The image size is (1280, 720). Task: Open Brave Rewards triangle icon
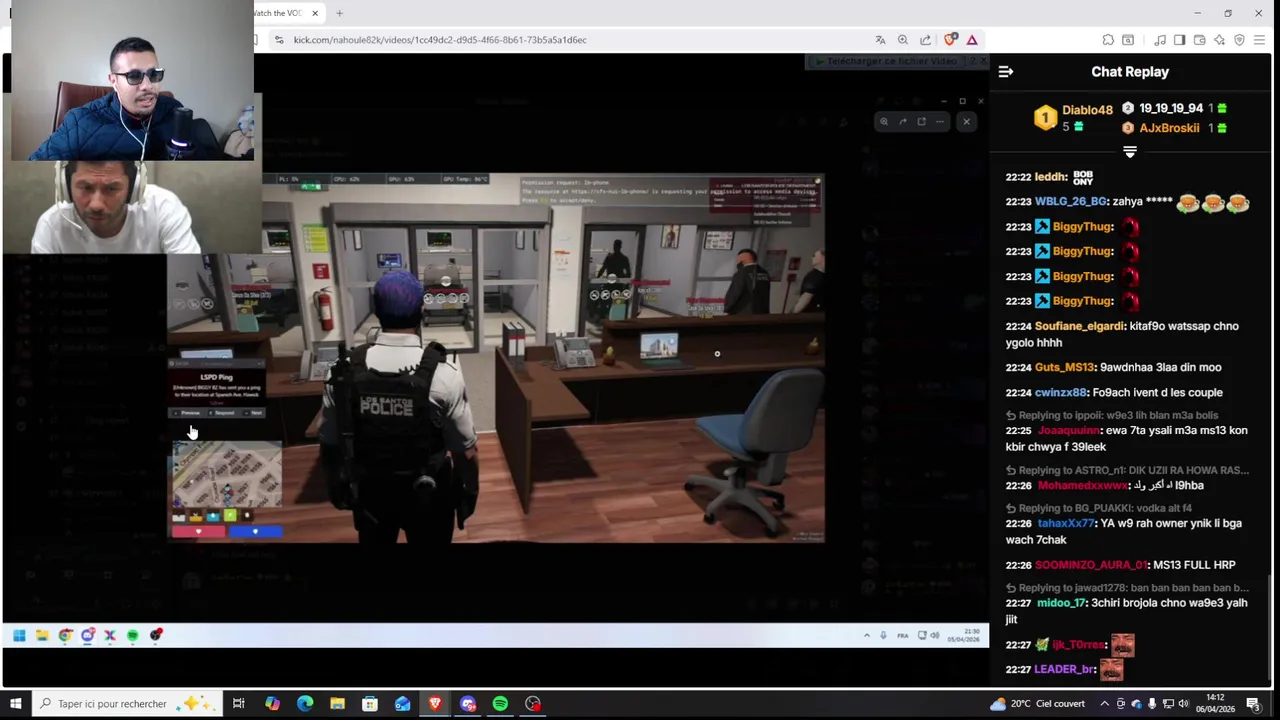972,40
